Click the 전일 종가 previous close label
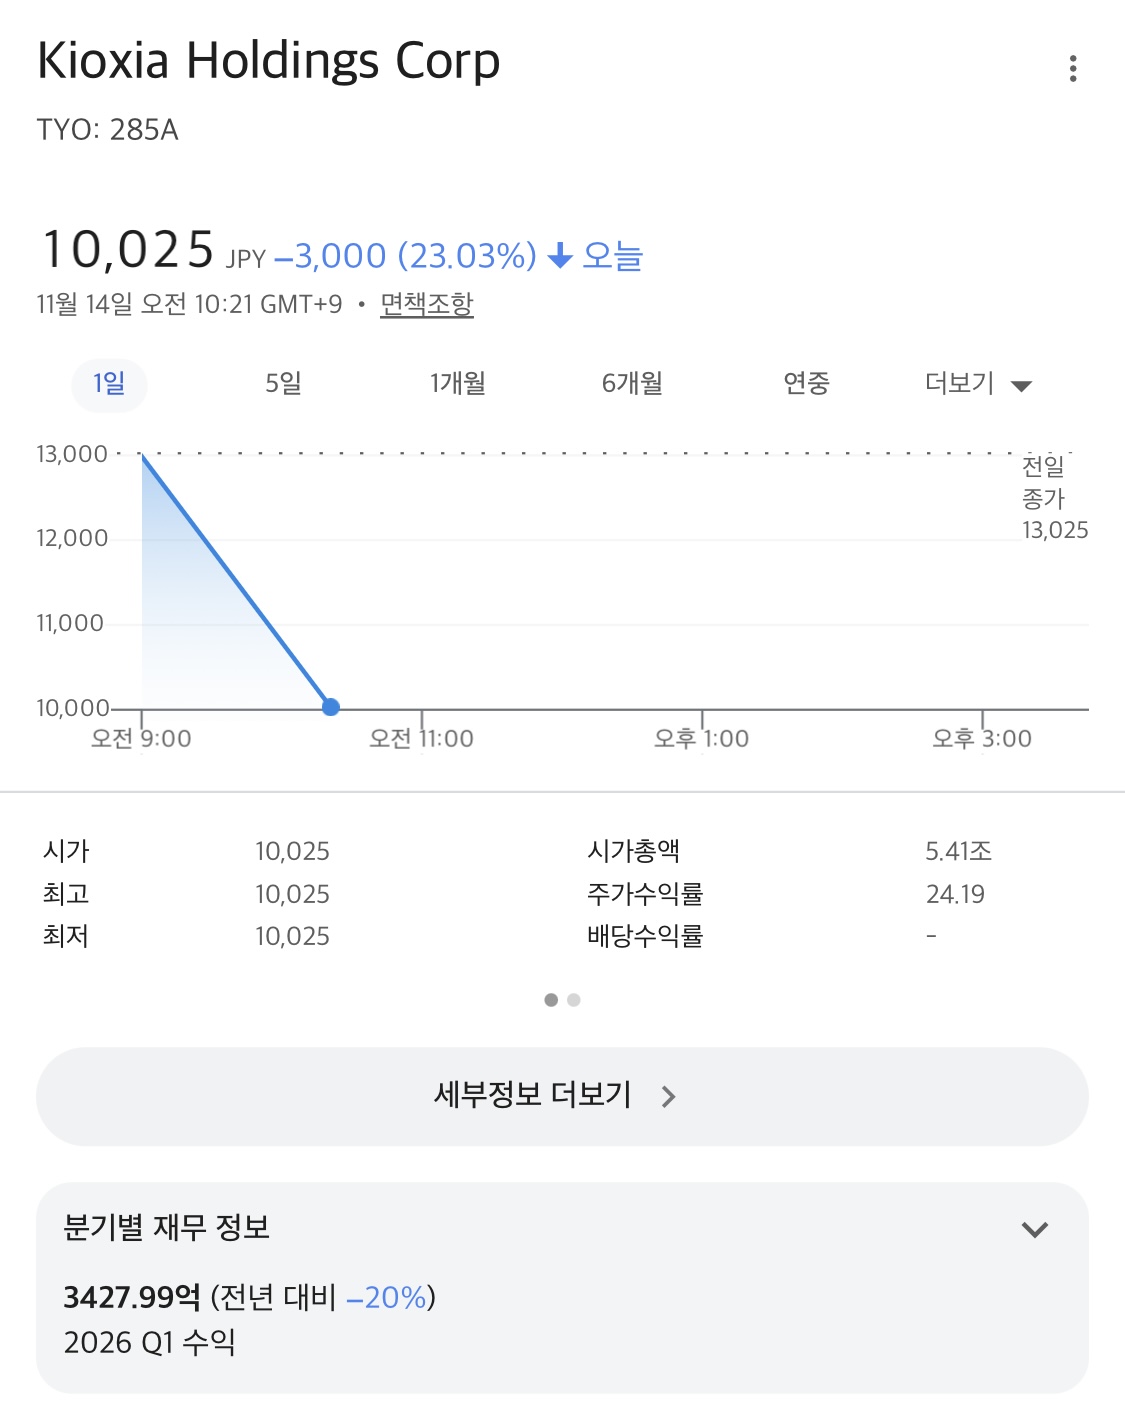The image size is (1125, 1416). [x=1044, y=482]
